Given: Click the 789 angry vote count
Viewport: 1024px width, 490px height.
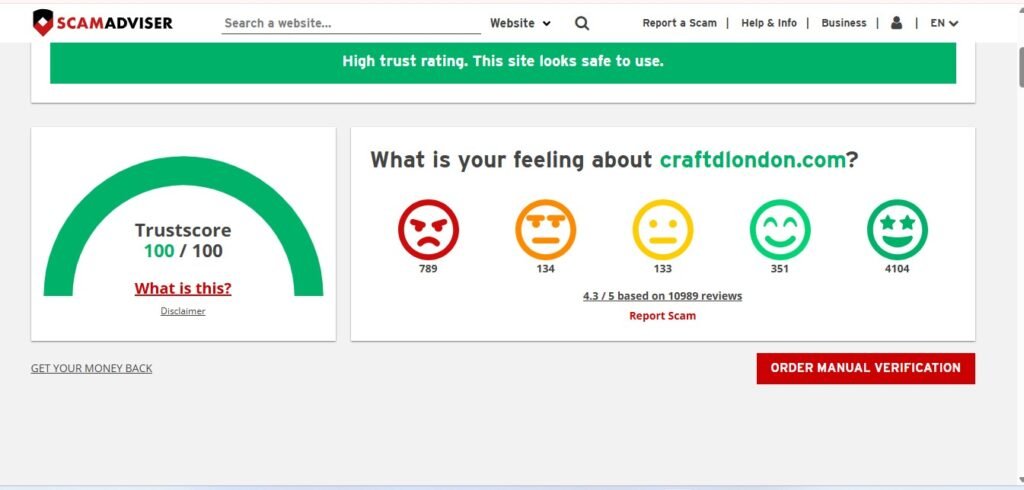Looking at the screenshot, I should 428,269.
